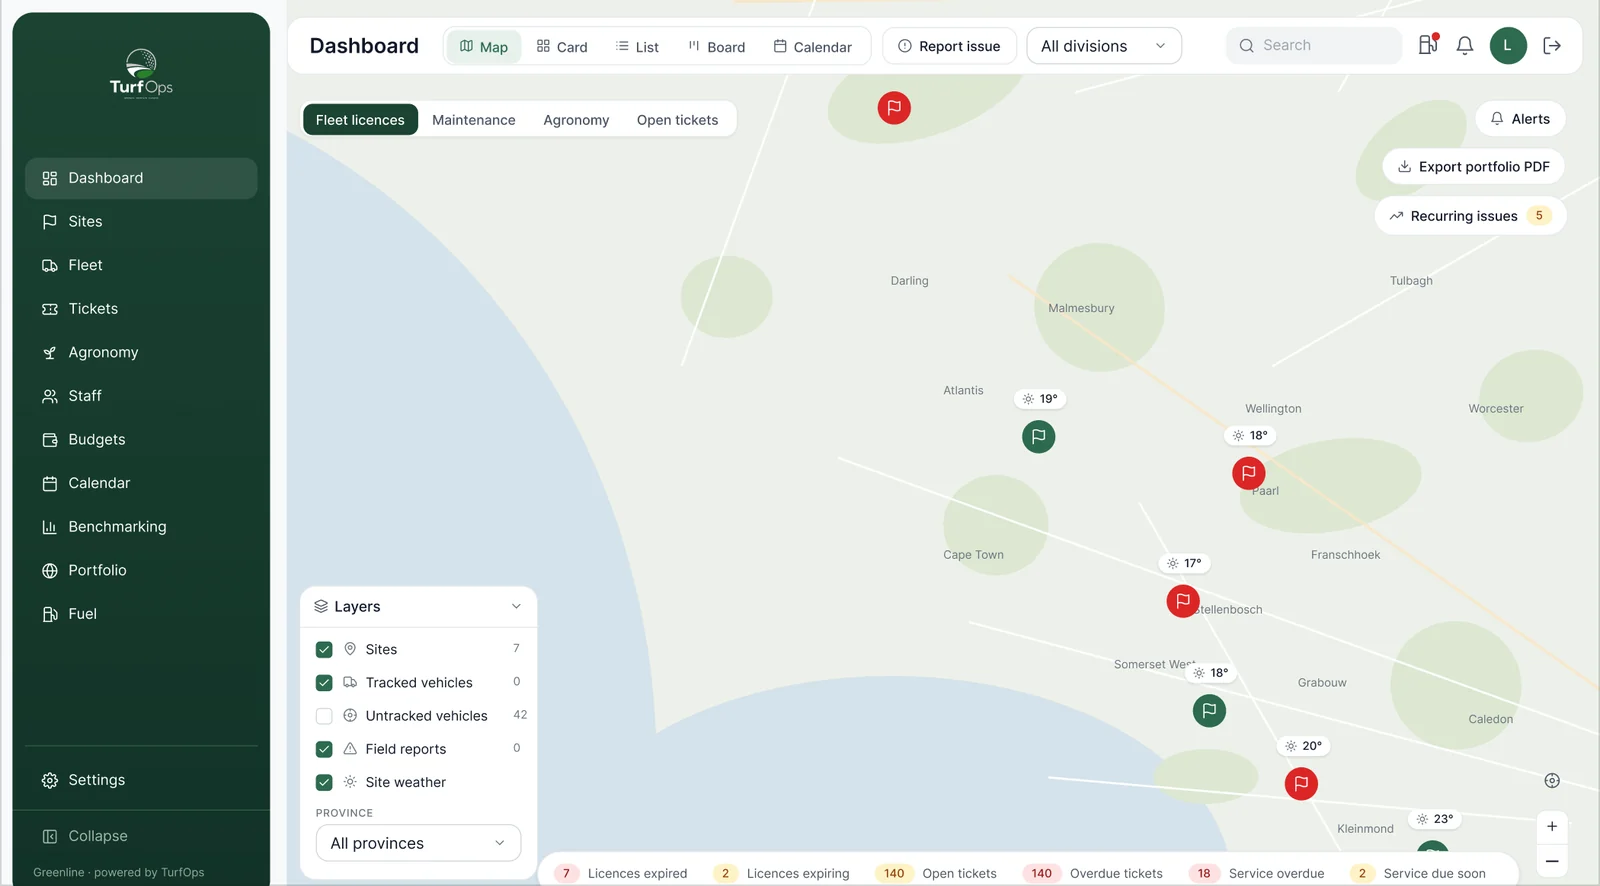Select the Fleet licences tab
Image resolution: width=1600 pixels, height=886 pixels.
360,120
